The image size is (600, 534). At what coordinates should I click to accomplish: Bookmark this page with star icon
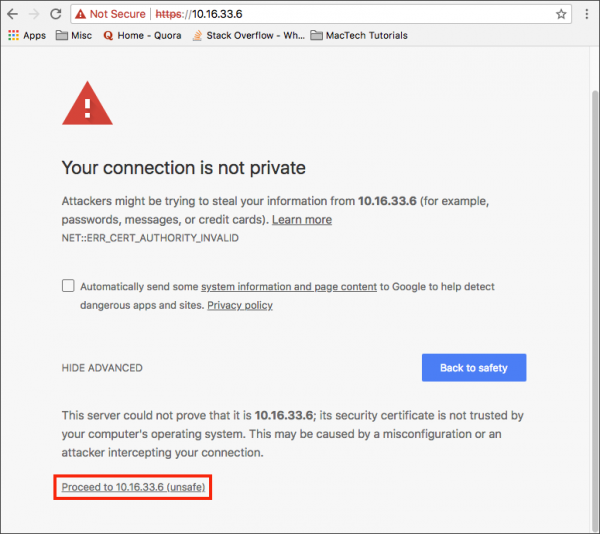[561, 14]
